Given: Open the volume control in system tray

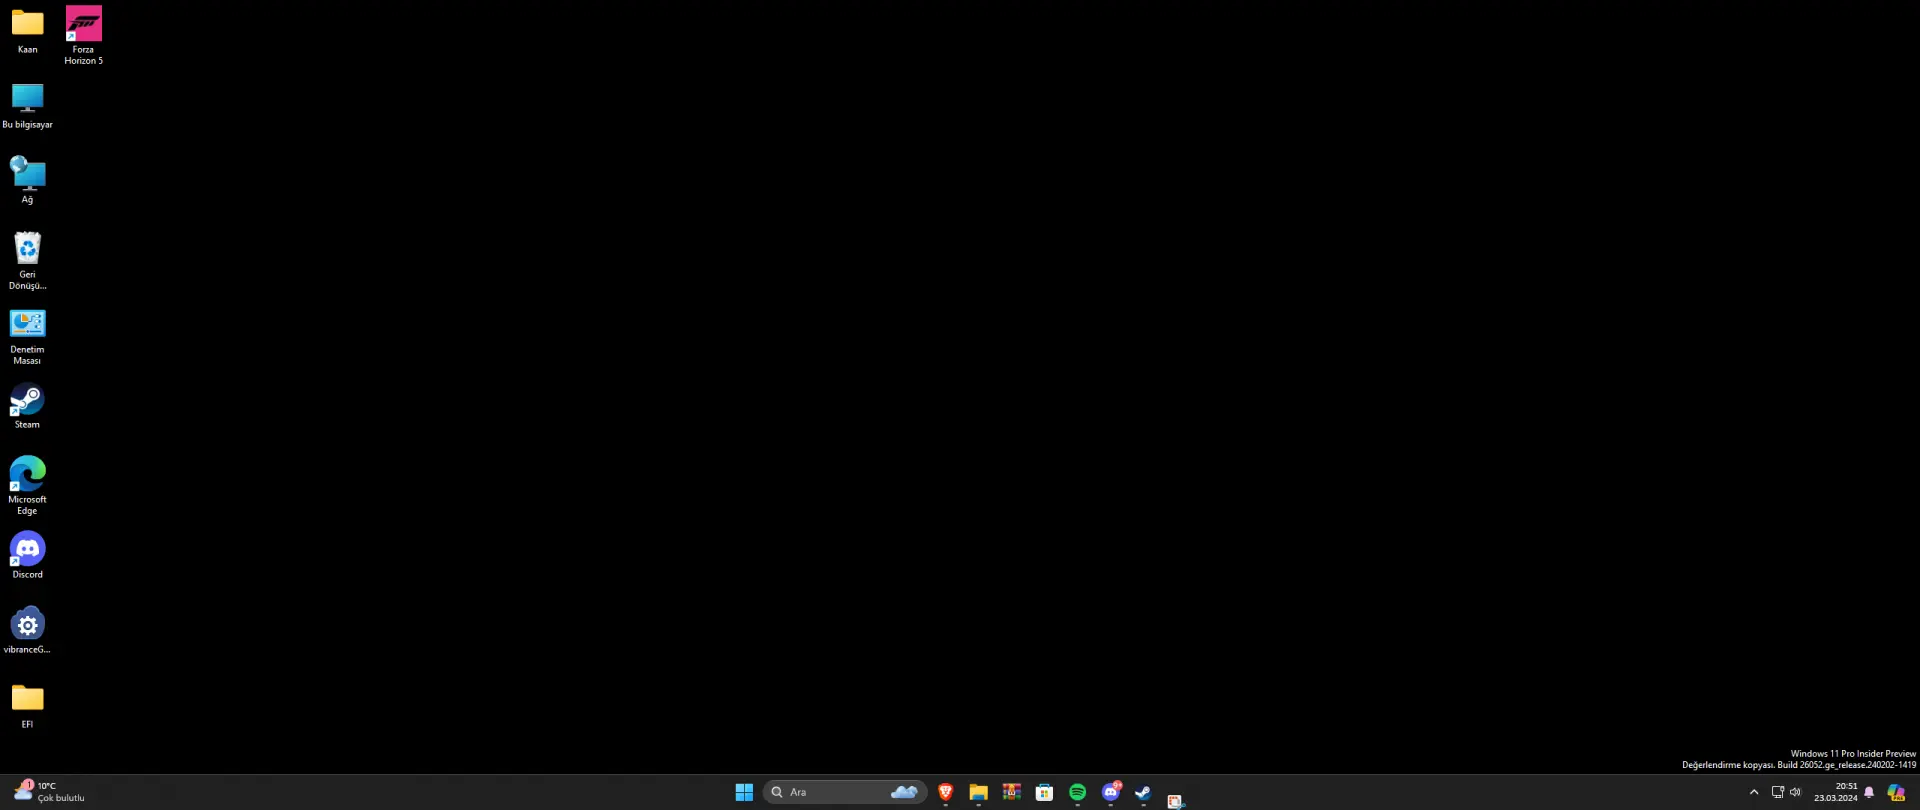Looking at the screenshot, I should pyautogui.click(x=1795, y=792).
